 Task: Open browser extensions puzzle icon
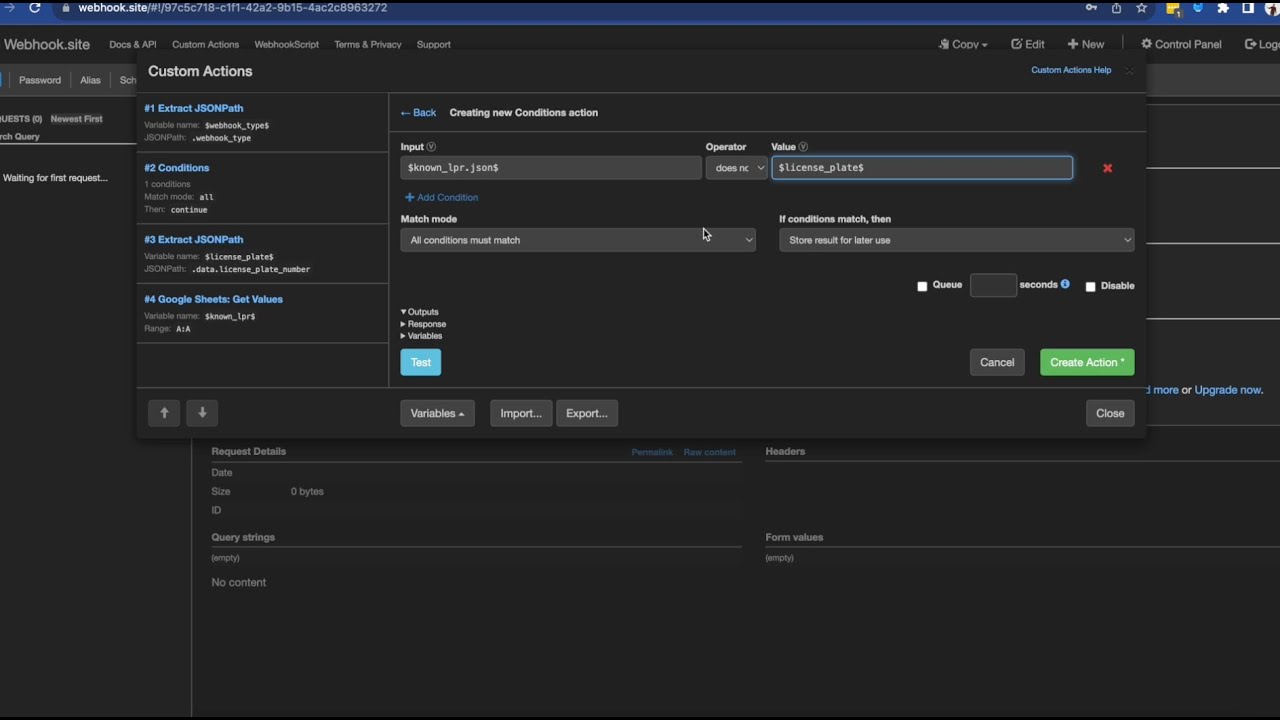(x=1223, y=8)
